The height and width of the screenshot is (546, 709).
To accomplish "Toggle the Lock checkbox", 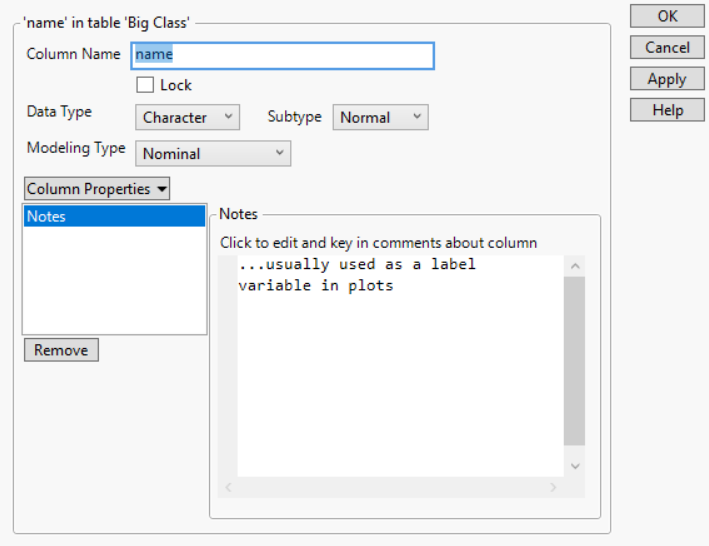I will point(146,85).
